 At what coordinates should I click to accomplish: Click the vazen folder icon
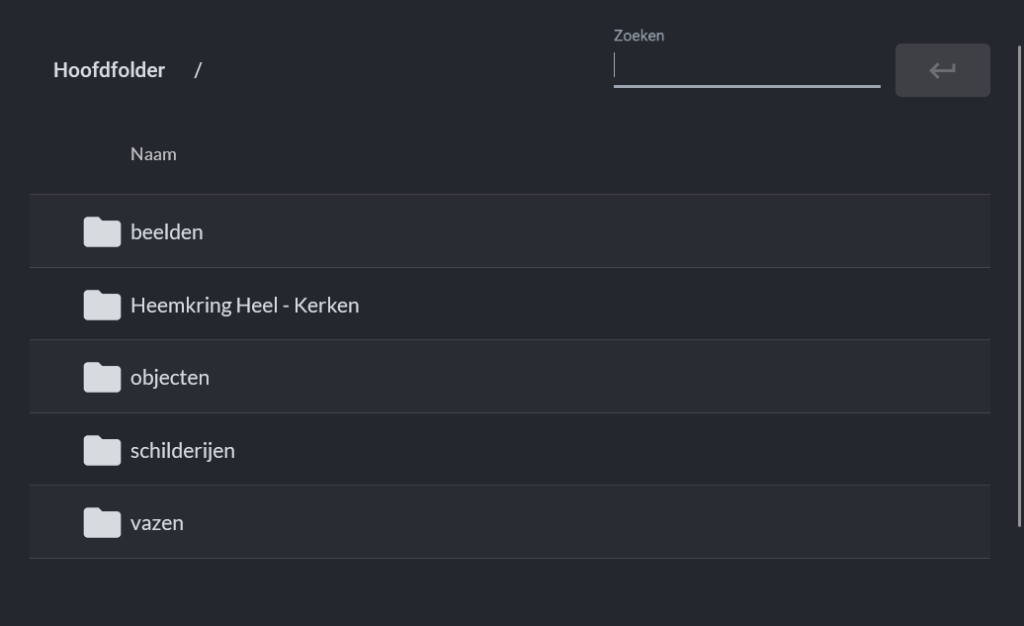pyautogui.click(x=102, y=523)
